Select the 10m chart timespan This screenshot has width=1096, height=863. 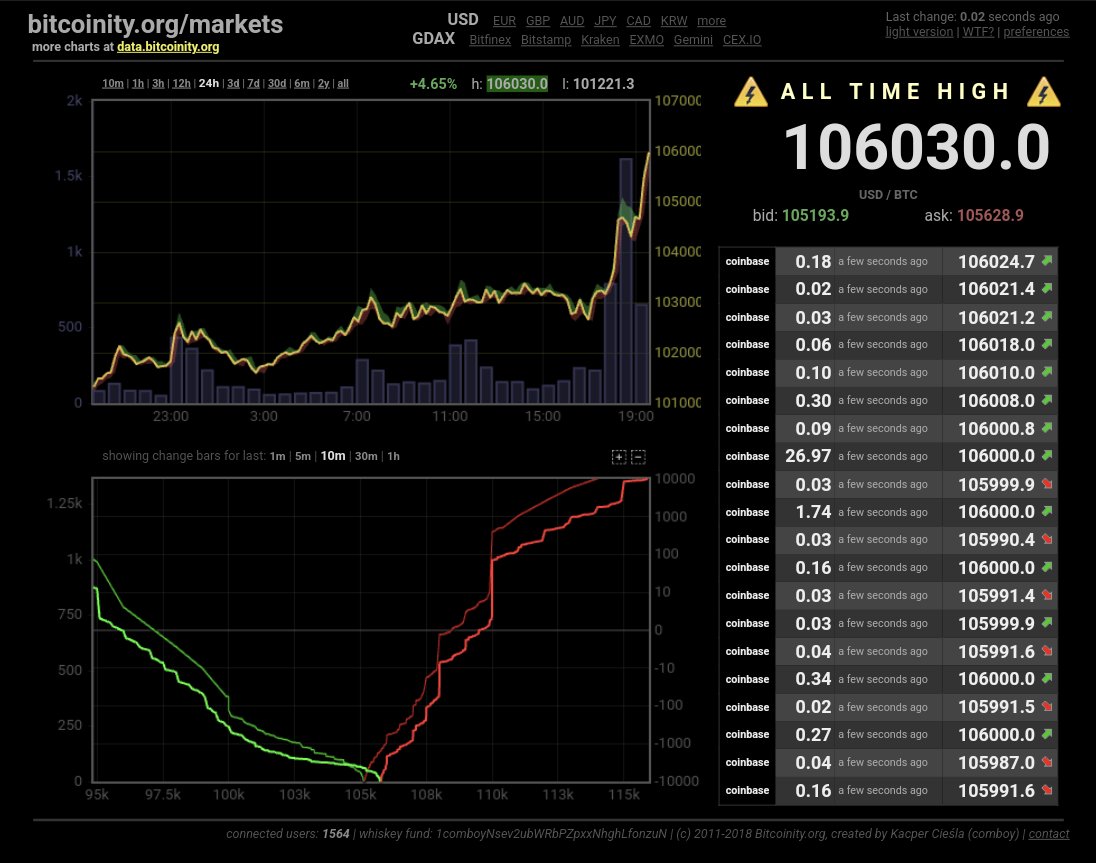click(113, 83)
